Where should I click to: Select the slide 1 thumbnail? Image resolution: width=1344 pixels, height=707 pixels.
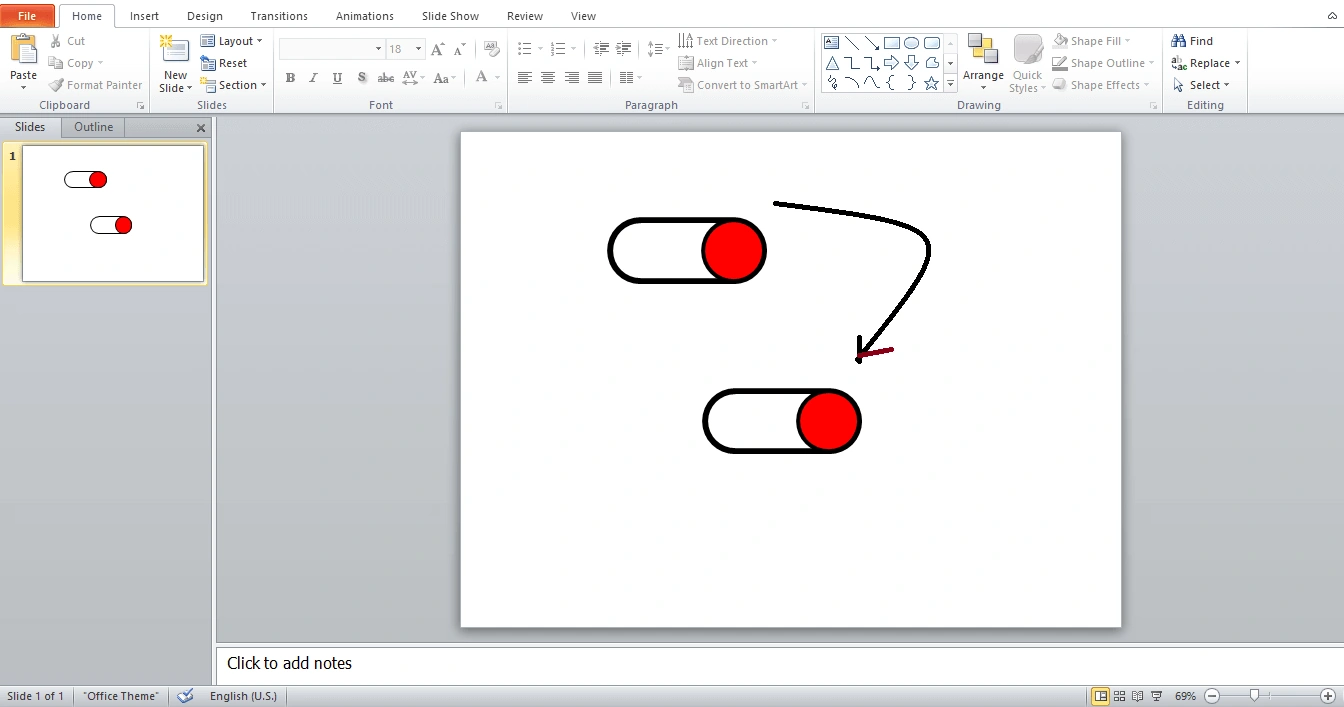(x=113, y=213)
